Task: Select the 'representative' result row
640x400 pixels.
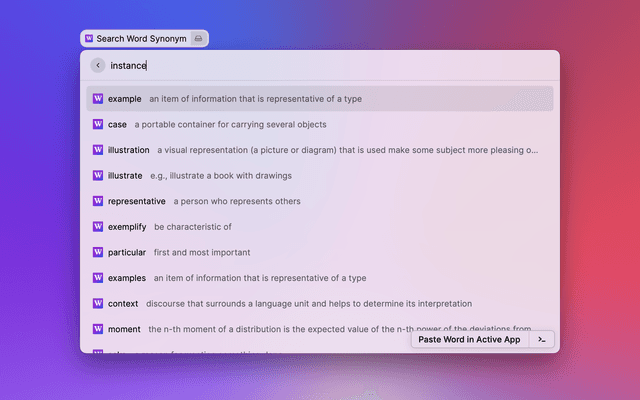Action: point(320,201)
